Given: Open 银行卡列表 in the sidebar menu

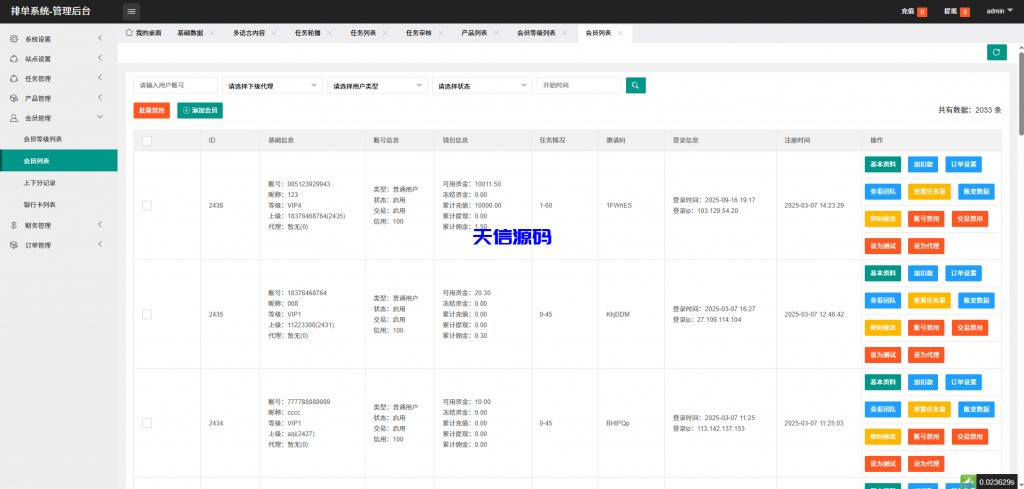Looking at the screenshot, I should pos(40,204).
